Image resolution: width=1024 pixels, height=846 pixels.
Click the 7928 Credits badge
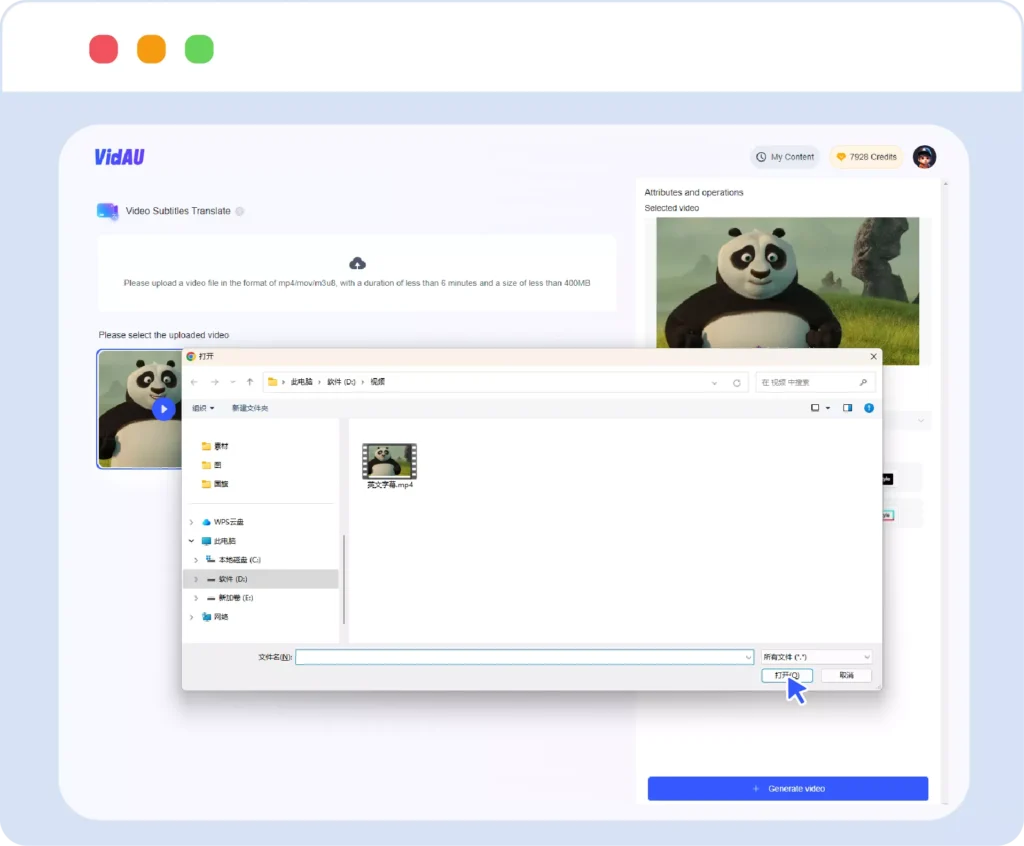click(x=866, y=157)
